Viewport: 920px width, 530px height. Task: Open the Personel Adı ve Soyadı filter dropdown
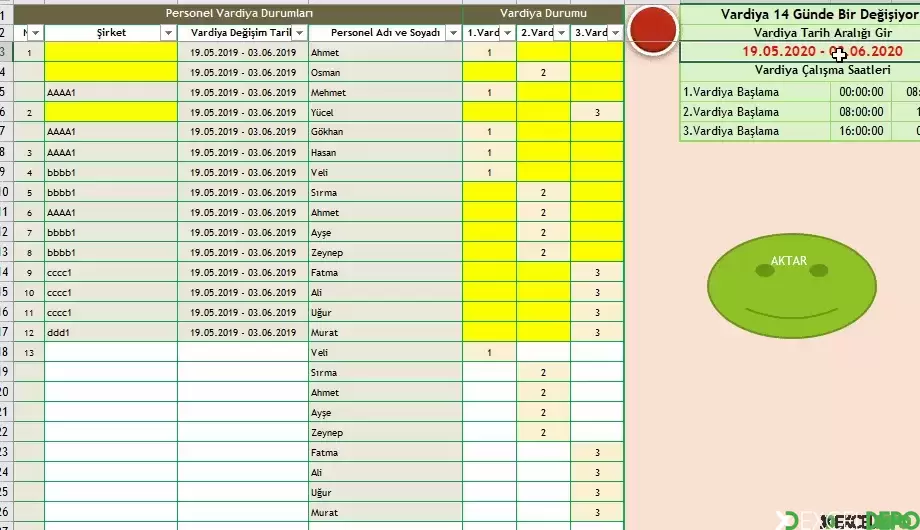coord(453,33)
